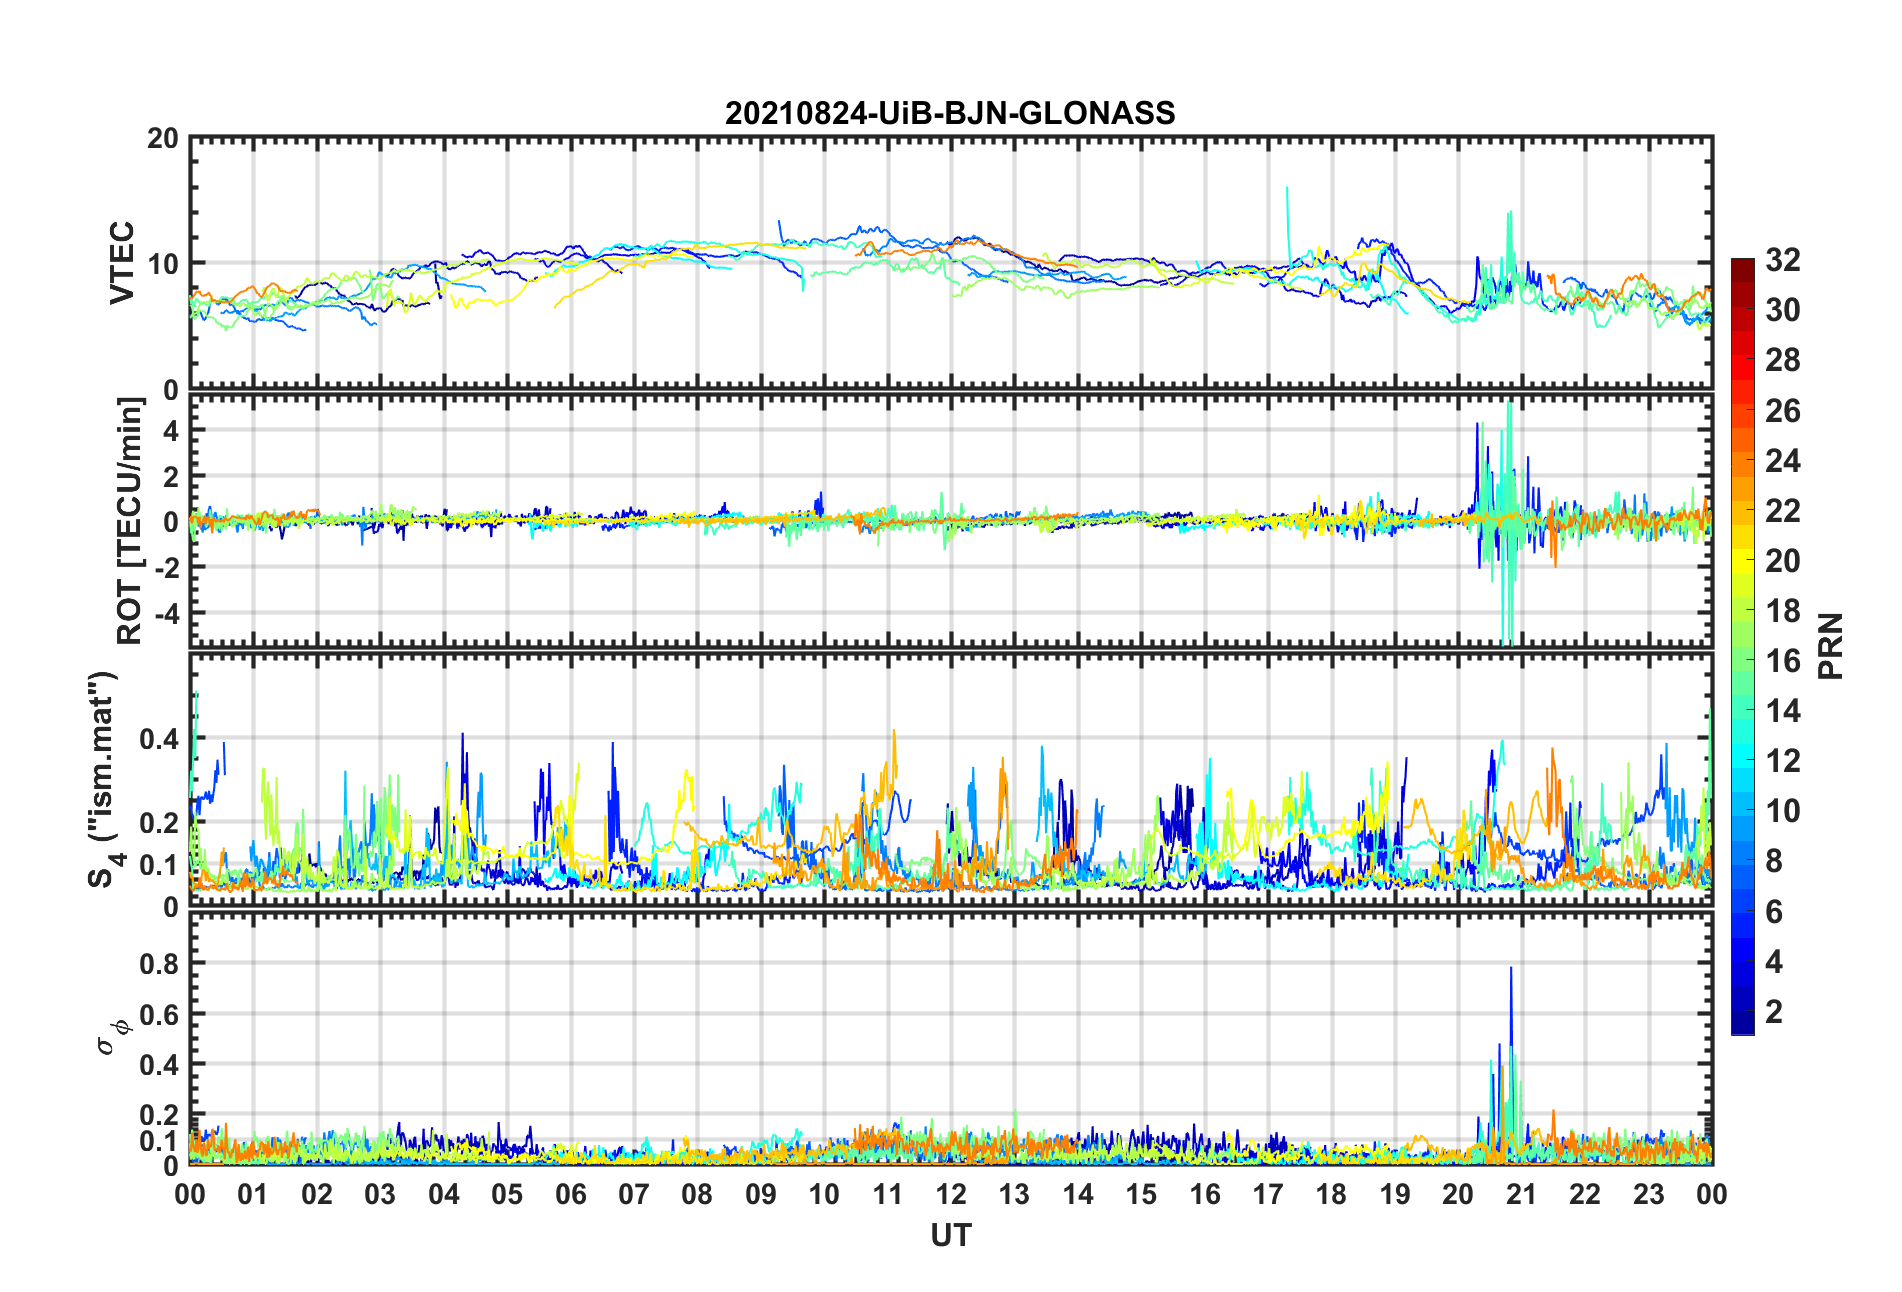1902x1292 pixels.
Task: Click colorbar tick value 10
Action: [1782, 811]
